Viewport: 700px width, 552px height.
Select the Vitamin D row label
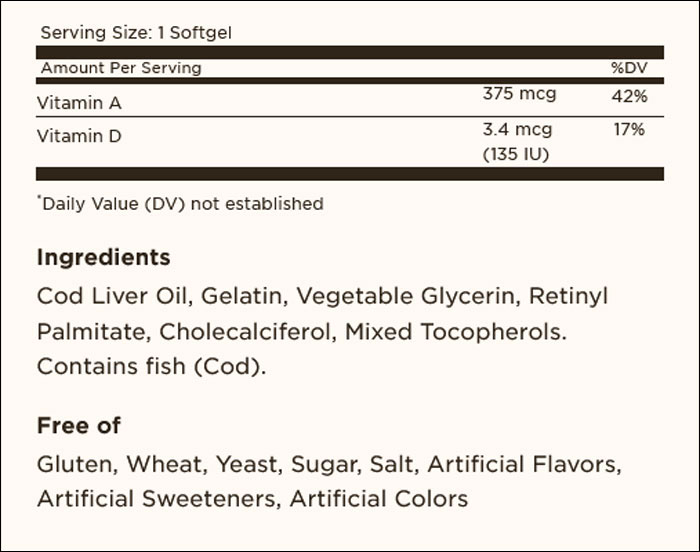(79, 136)
